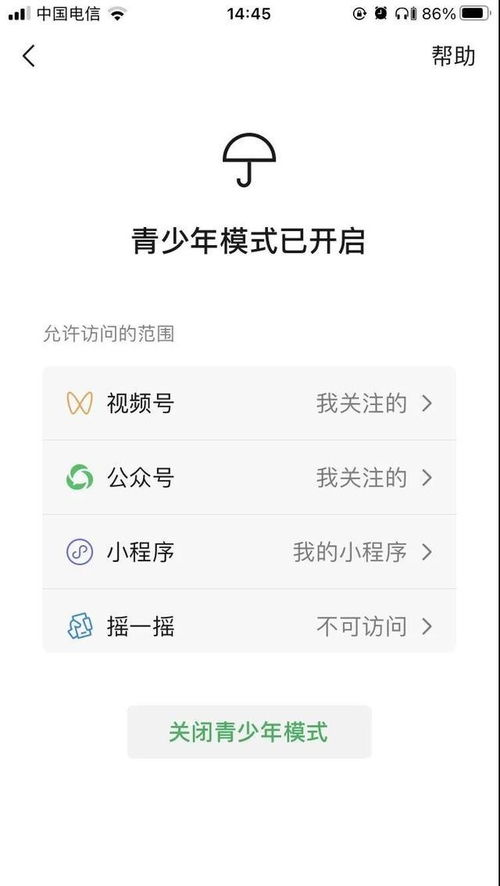This screenshot has height=886, width=500.
Task: Tap the 视频号 butterfly icon
Action: 79,403
